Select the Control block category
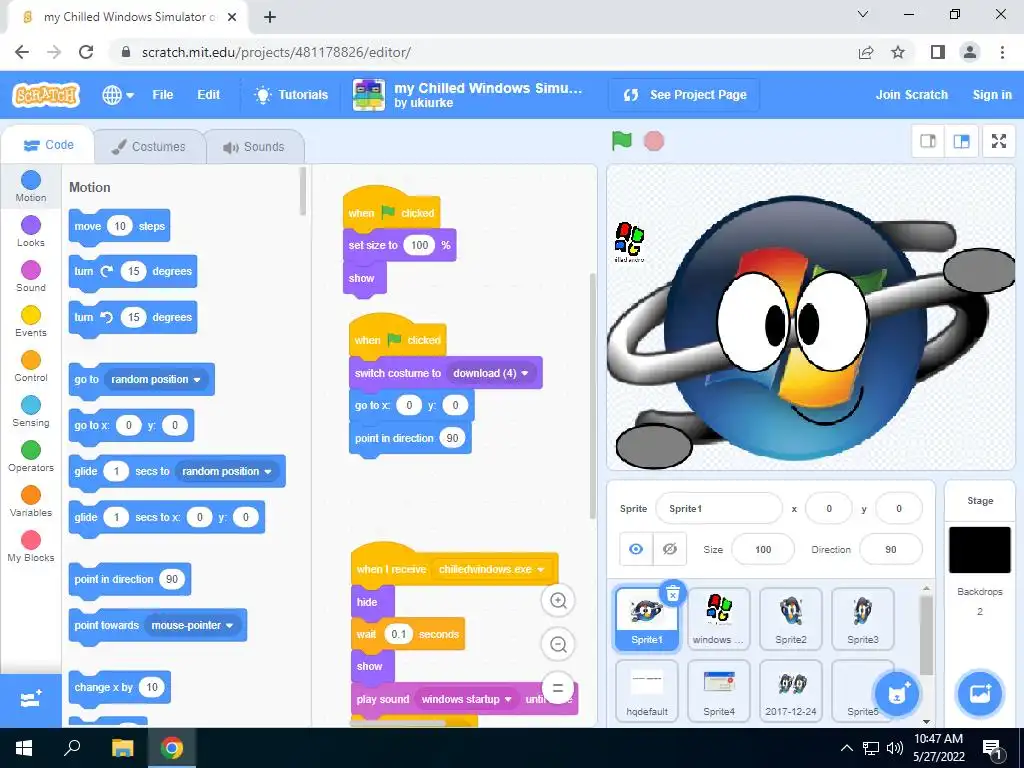Screen dimensions: 1024x768 31,367
